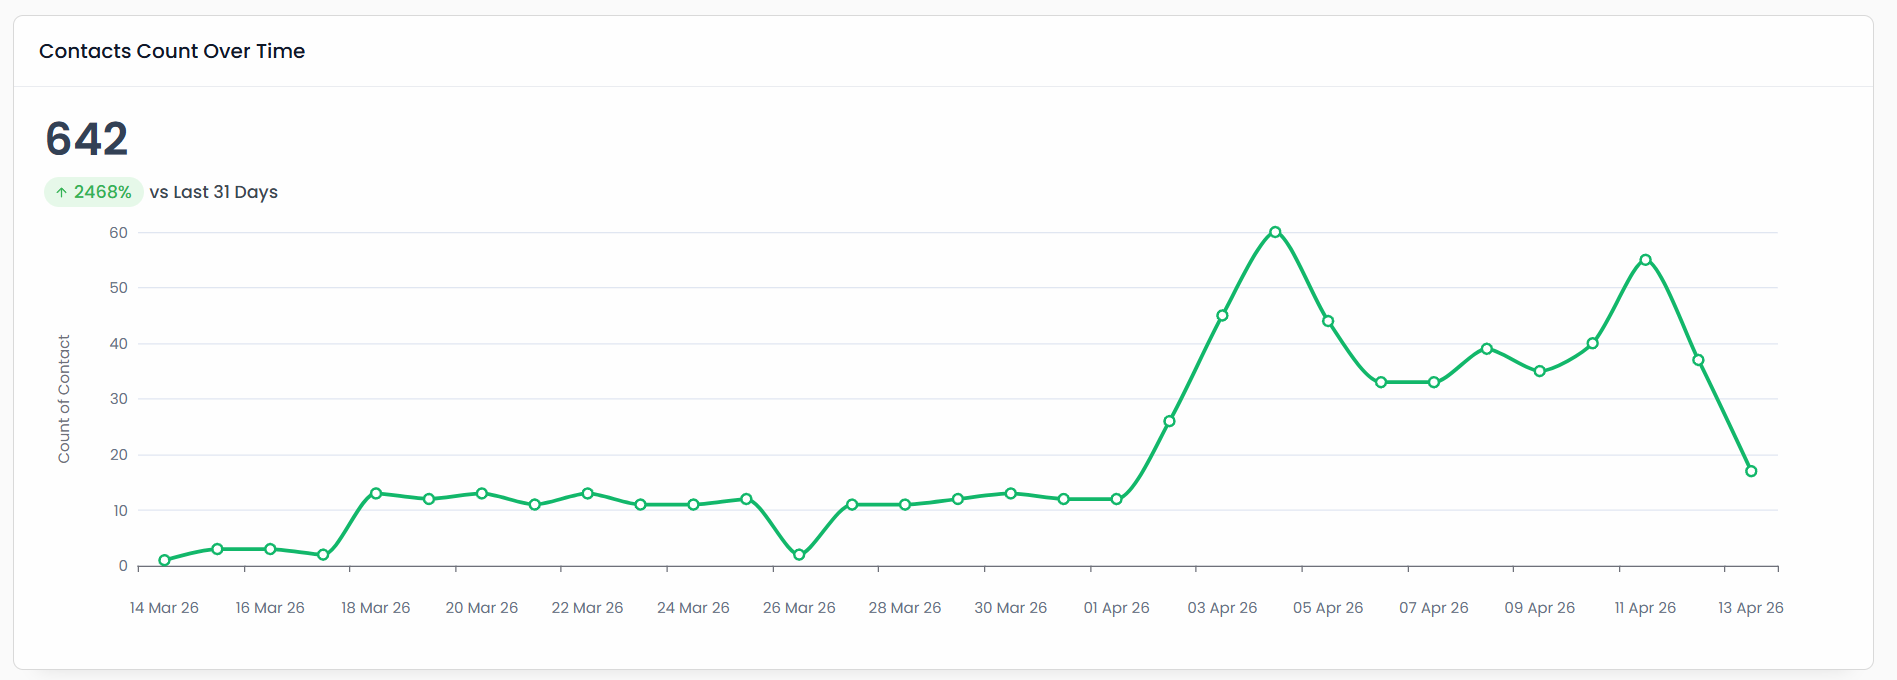Image resolution: width=1897 pixels, height=680 pixels.
Task: Select the final data point for 13 Apr
Action: coord(1751,471)
